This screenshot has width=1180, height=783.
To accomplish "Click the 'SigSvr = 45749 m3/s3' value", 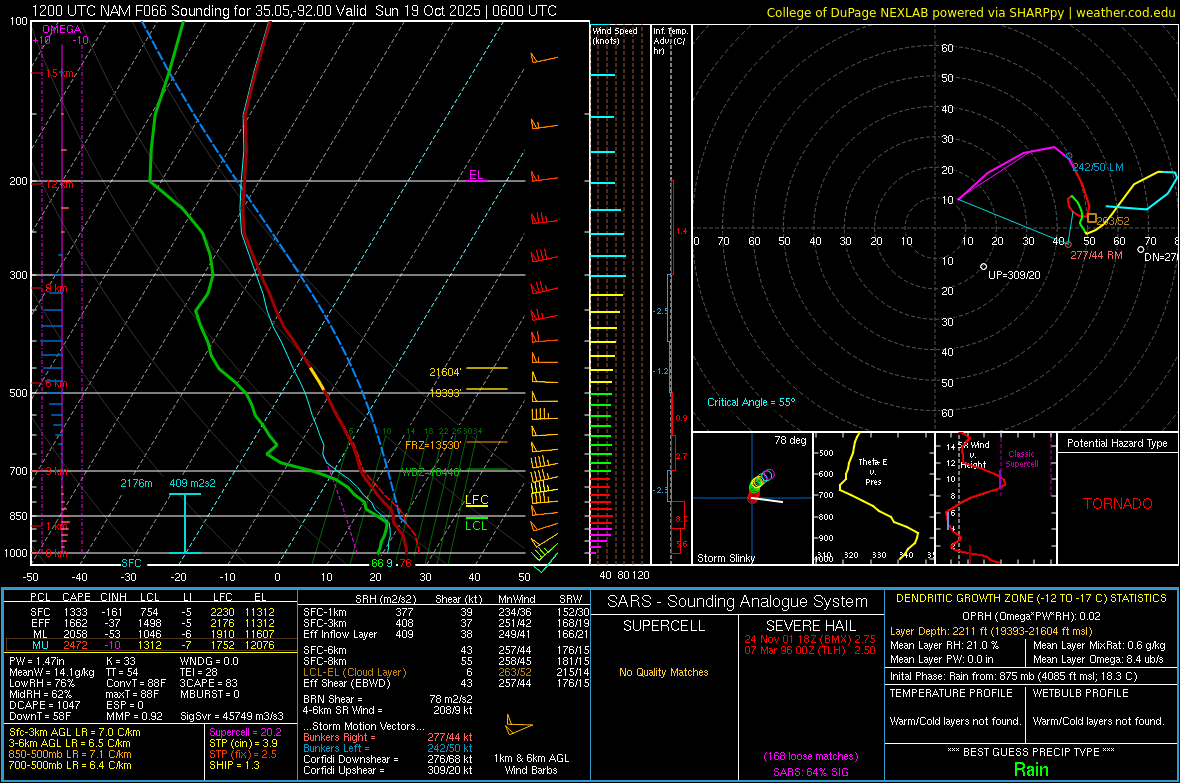I will point(232,716).
